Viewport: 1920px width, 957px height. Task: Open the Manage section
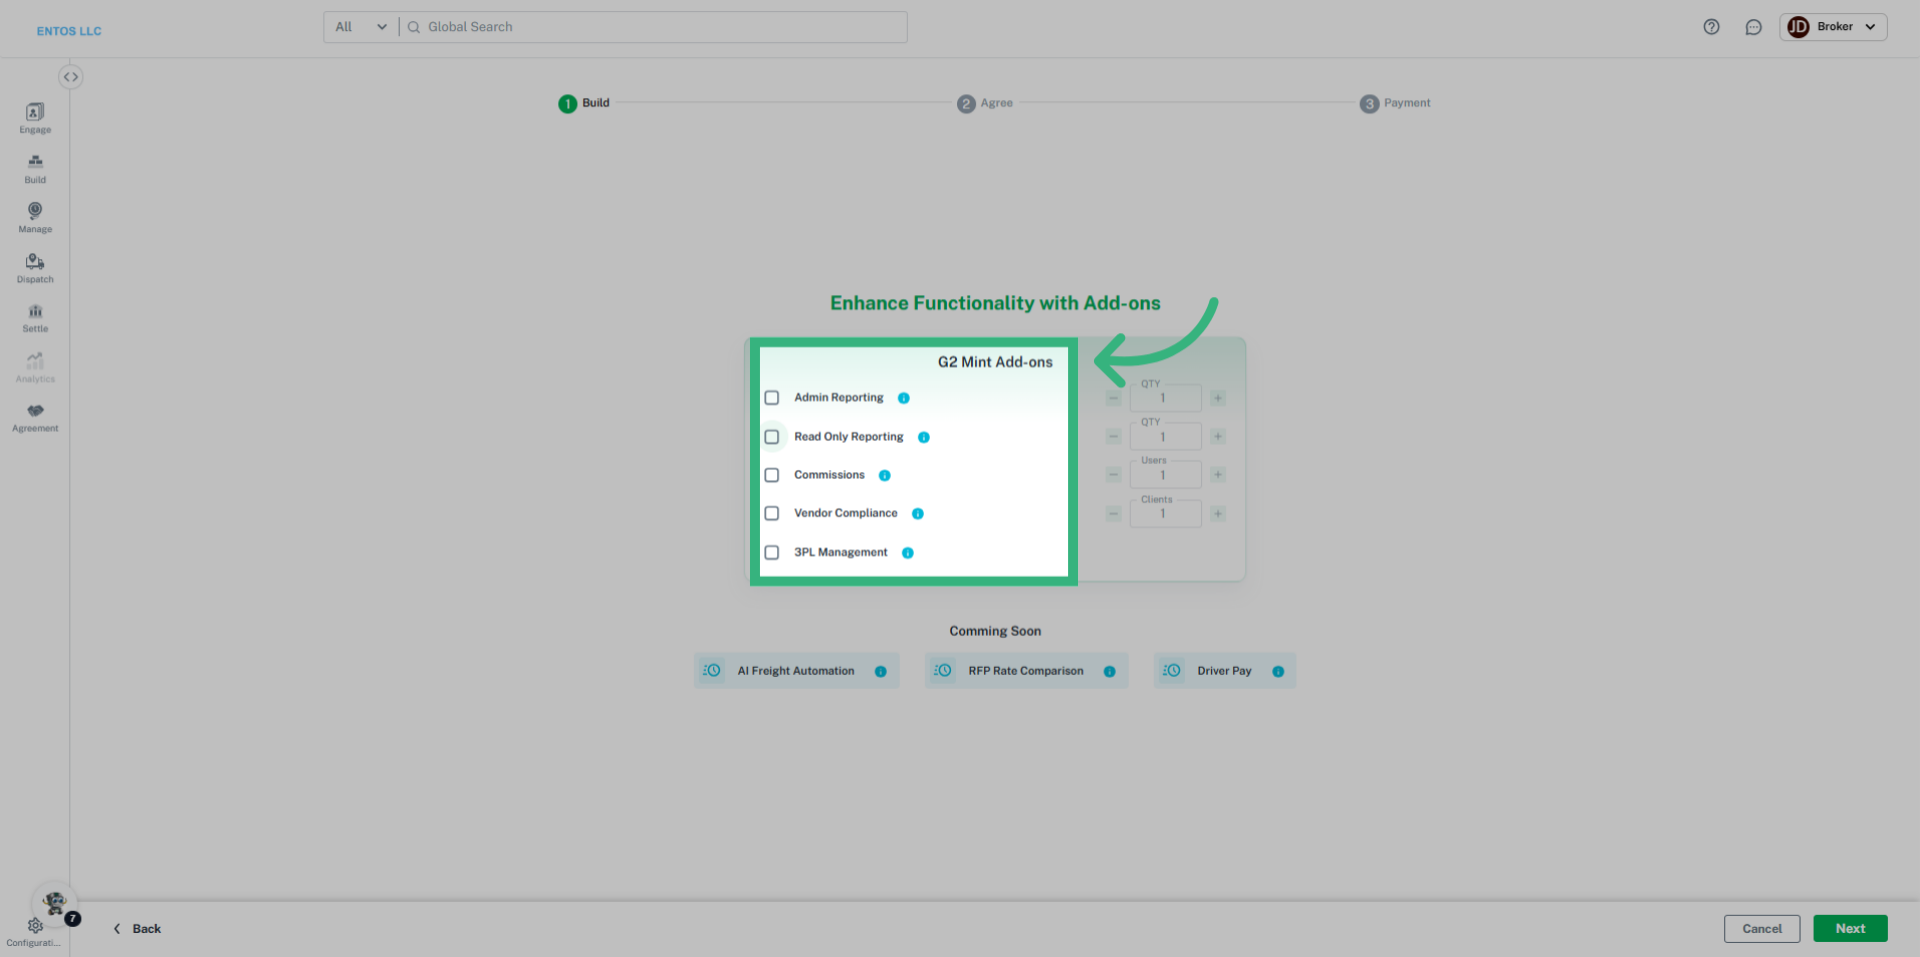coord(34,216)
